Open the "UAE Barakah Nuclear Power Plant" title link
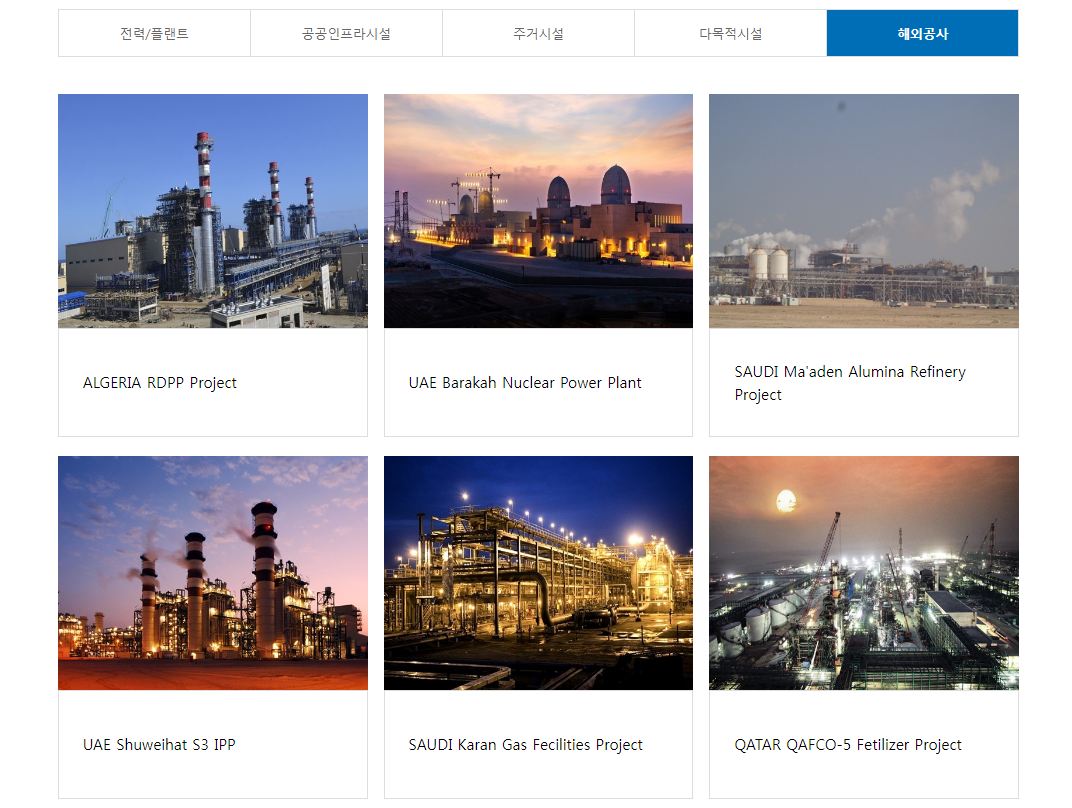Screen dimensions: 1072x808 click(x=525, y=383)
